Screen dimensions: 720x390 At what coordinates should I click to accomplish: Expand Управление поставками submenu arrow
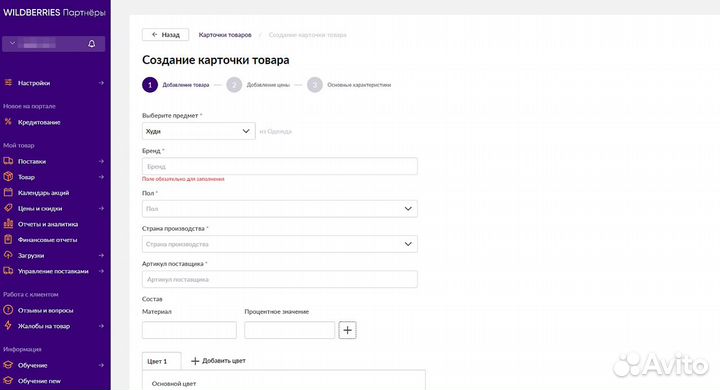click(x=101, y=271)
